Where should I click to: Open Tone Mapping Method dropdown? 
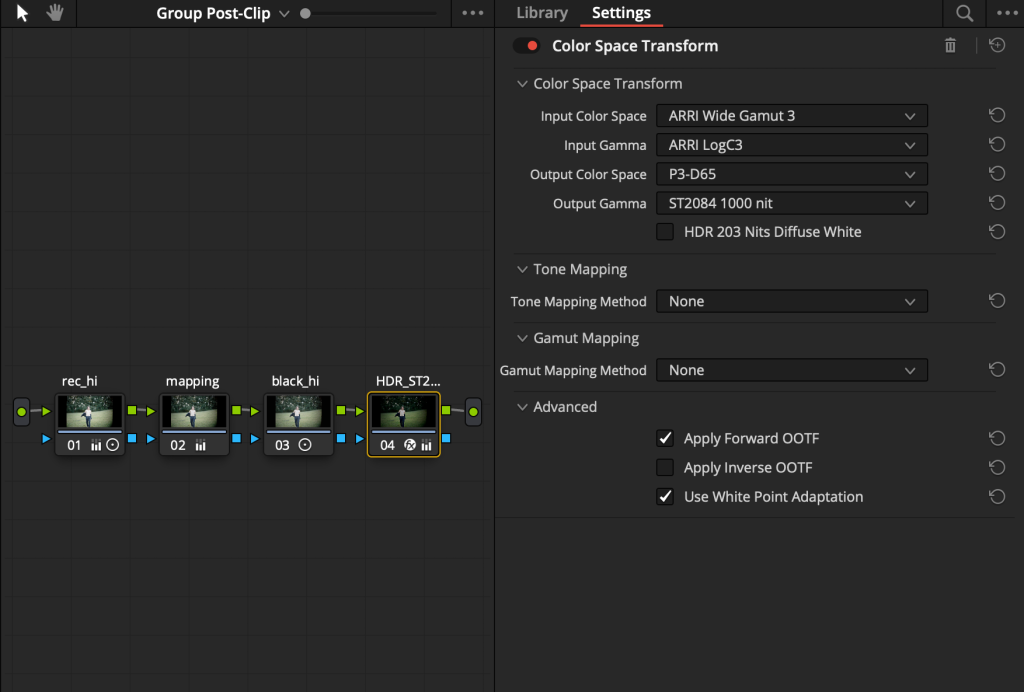(792, 301)
